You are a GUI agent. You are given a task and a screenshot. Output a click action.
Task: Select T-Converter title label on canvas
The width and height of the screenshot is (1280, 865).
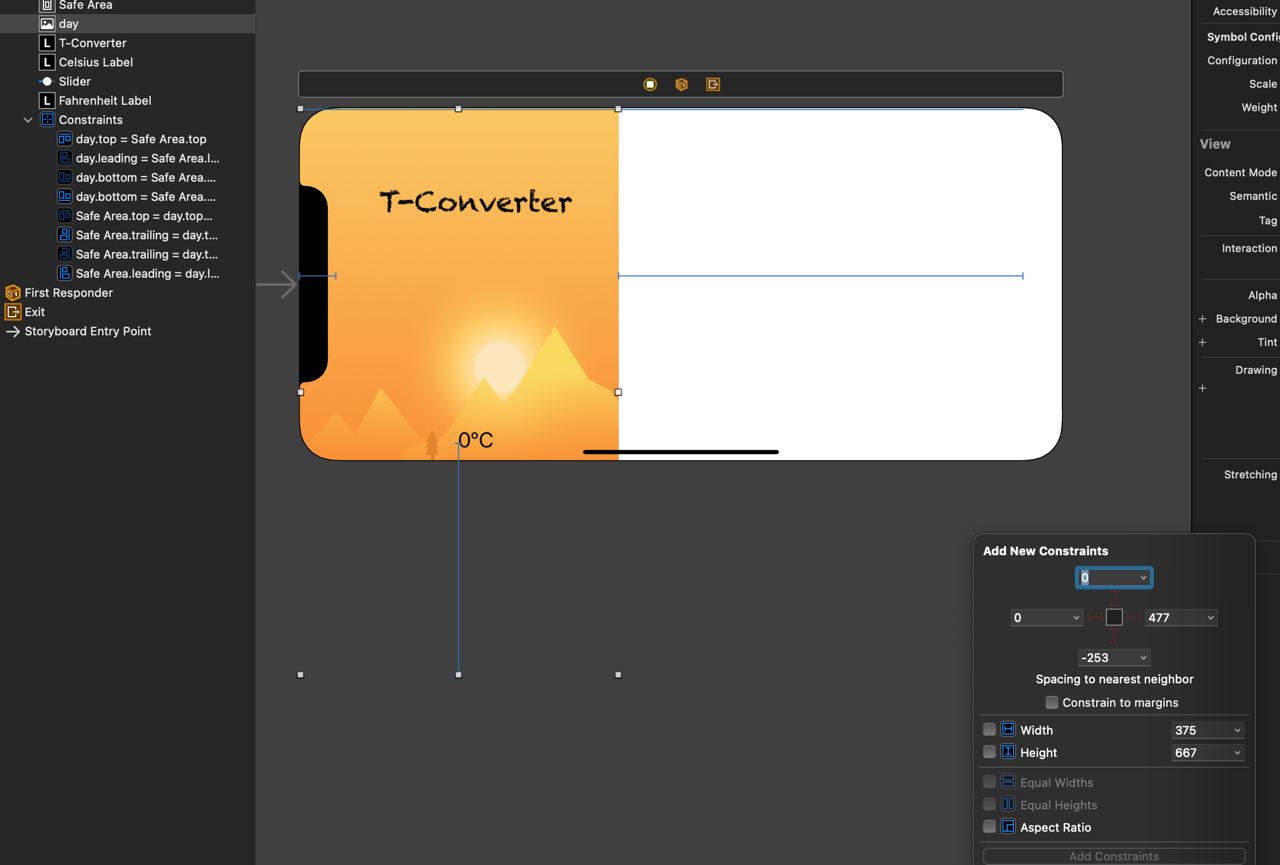click(x=476, y=201)
